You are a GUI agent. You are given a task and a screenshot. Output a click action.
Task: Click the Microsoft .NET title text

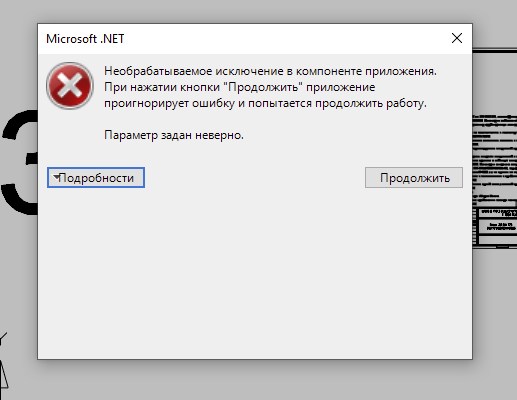tap(85, 39)
